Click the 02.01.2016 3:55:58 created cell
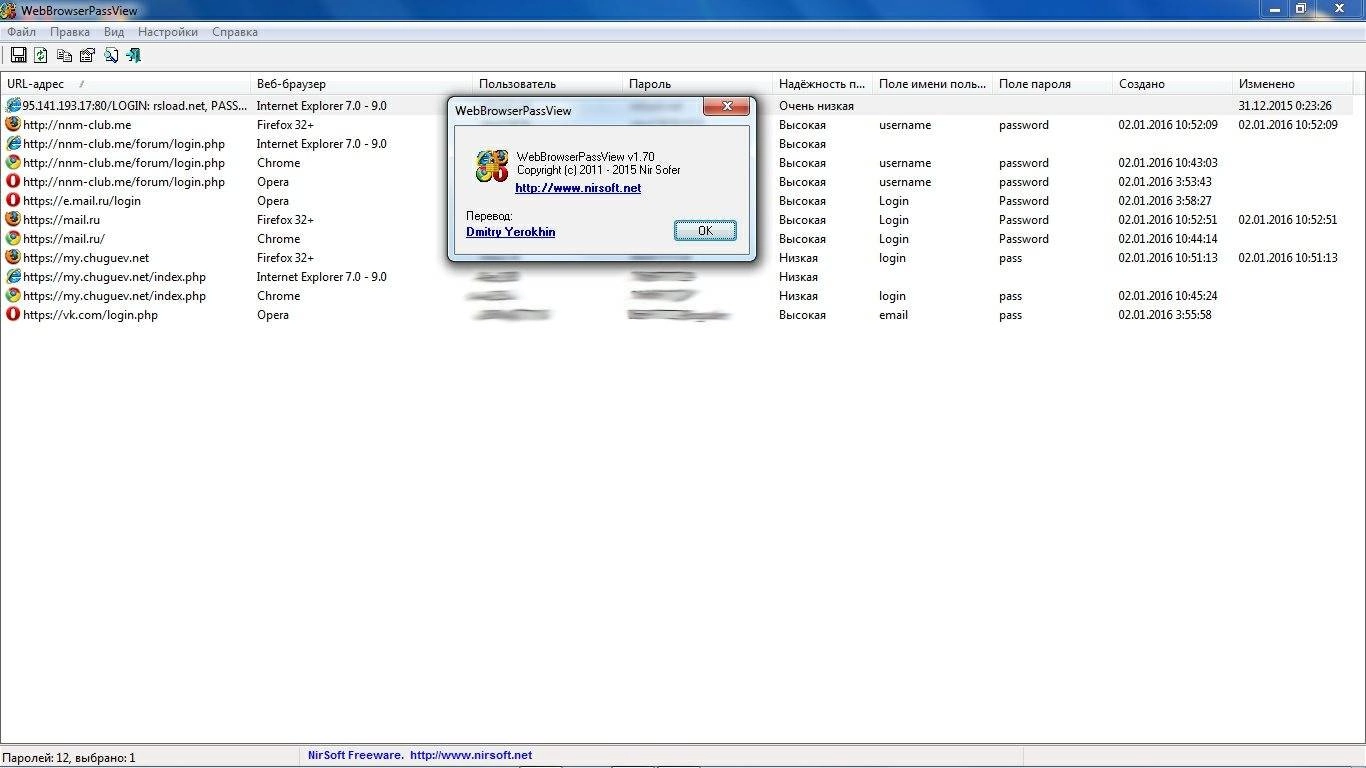 pos(1165,315)
